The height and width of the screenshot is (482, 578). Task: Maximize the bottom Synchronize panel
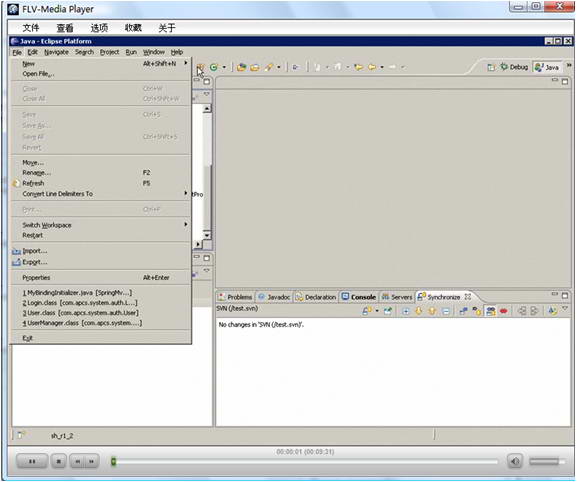tap(565, 296)
